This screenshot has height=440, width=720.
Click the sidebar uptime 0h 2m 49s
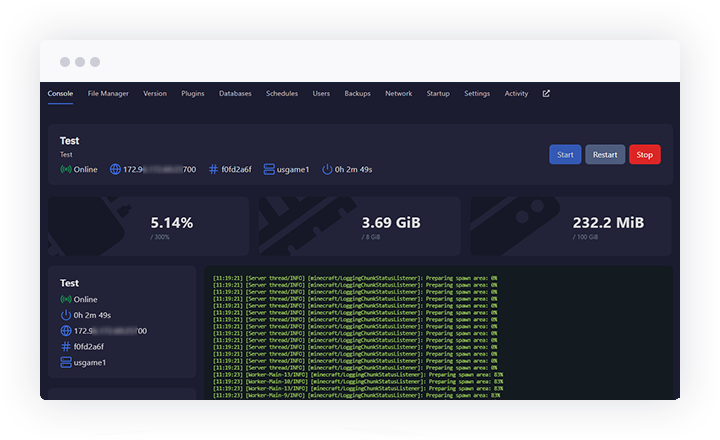92,315
